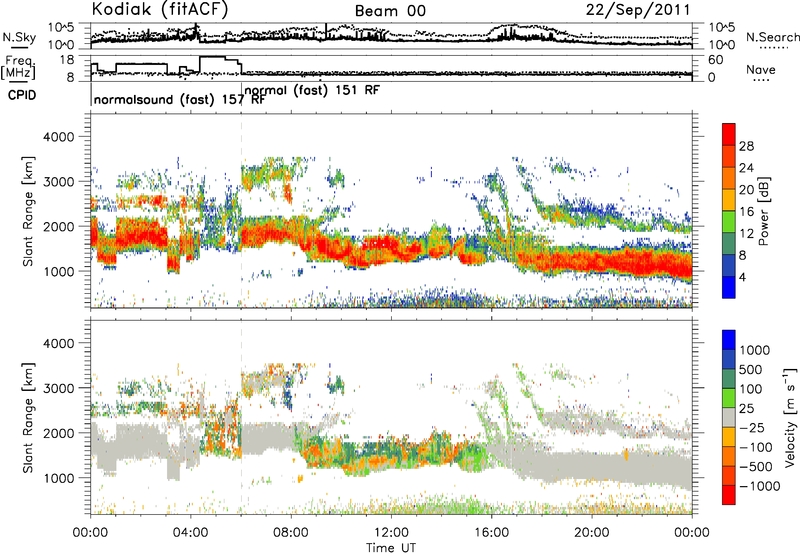This screenshot has height=554, width=800.
Task: Click the "N.Sky" legend label
Action: tap(19, 37)
